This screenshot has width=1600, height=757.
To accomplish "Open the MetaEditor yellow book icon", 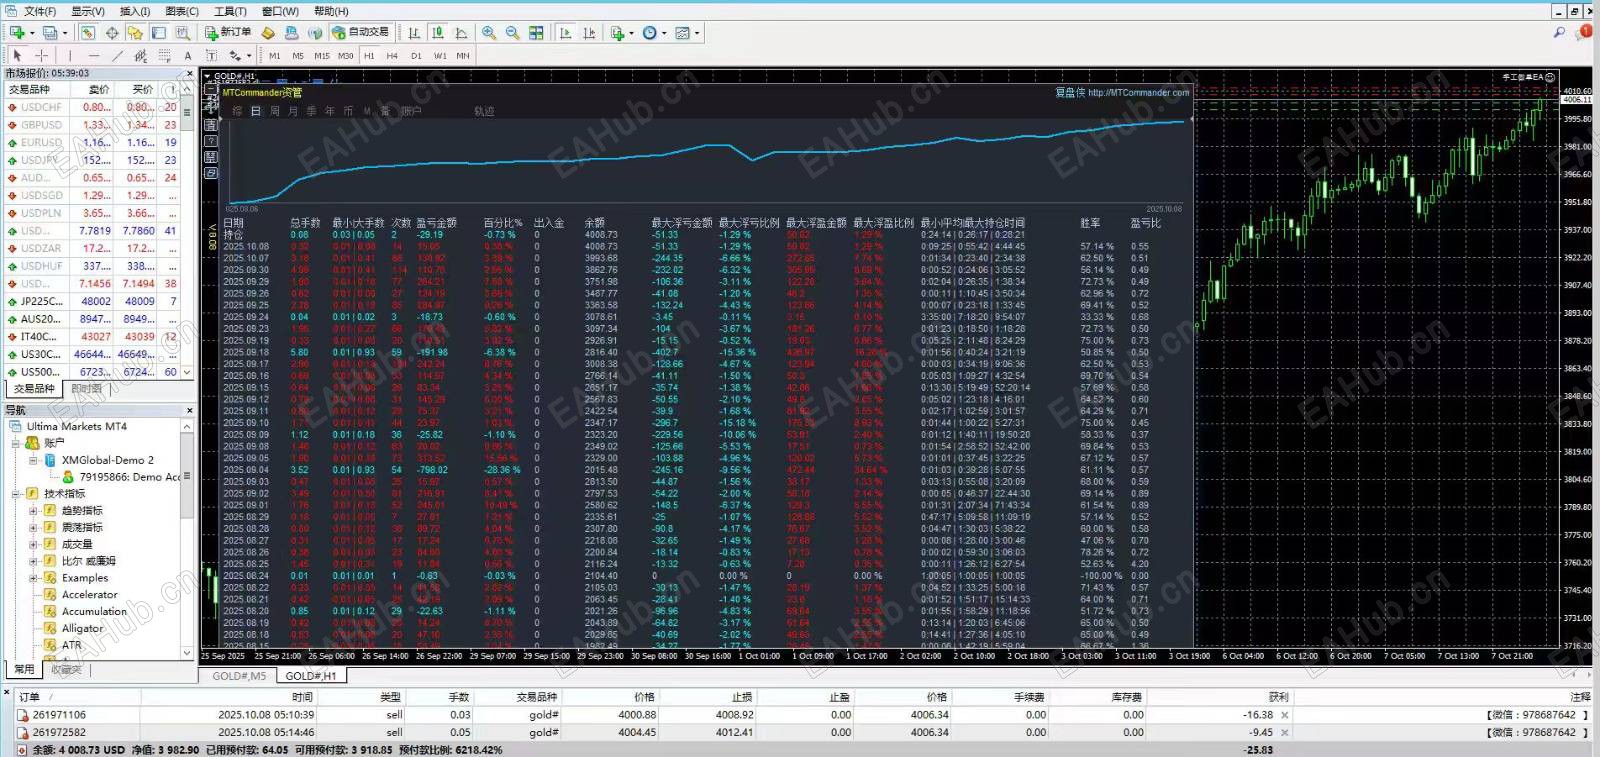I will 268,33.
